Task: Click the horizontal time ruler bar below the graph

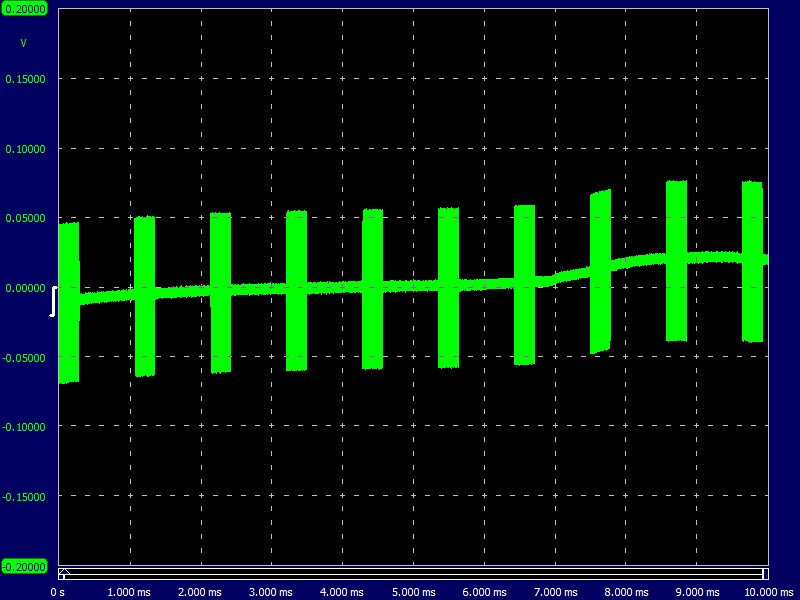Action: [413, 573]
